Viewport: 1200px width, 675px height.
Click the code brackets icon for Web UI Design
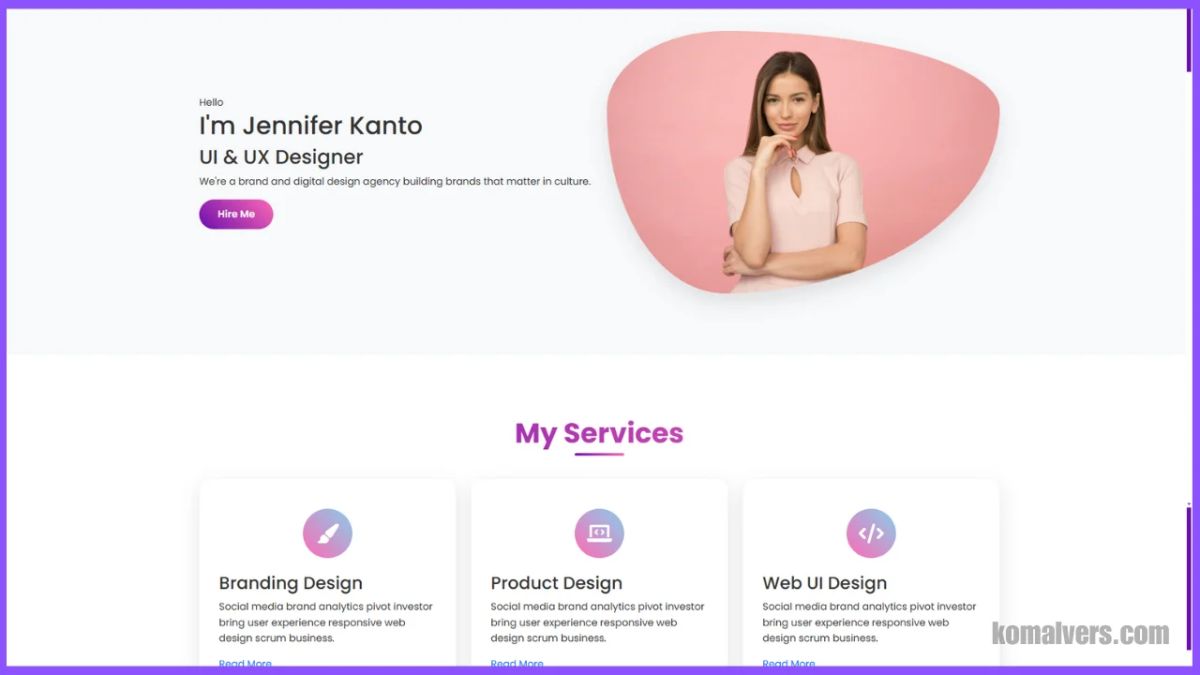(x=871, y=534)
